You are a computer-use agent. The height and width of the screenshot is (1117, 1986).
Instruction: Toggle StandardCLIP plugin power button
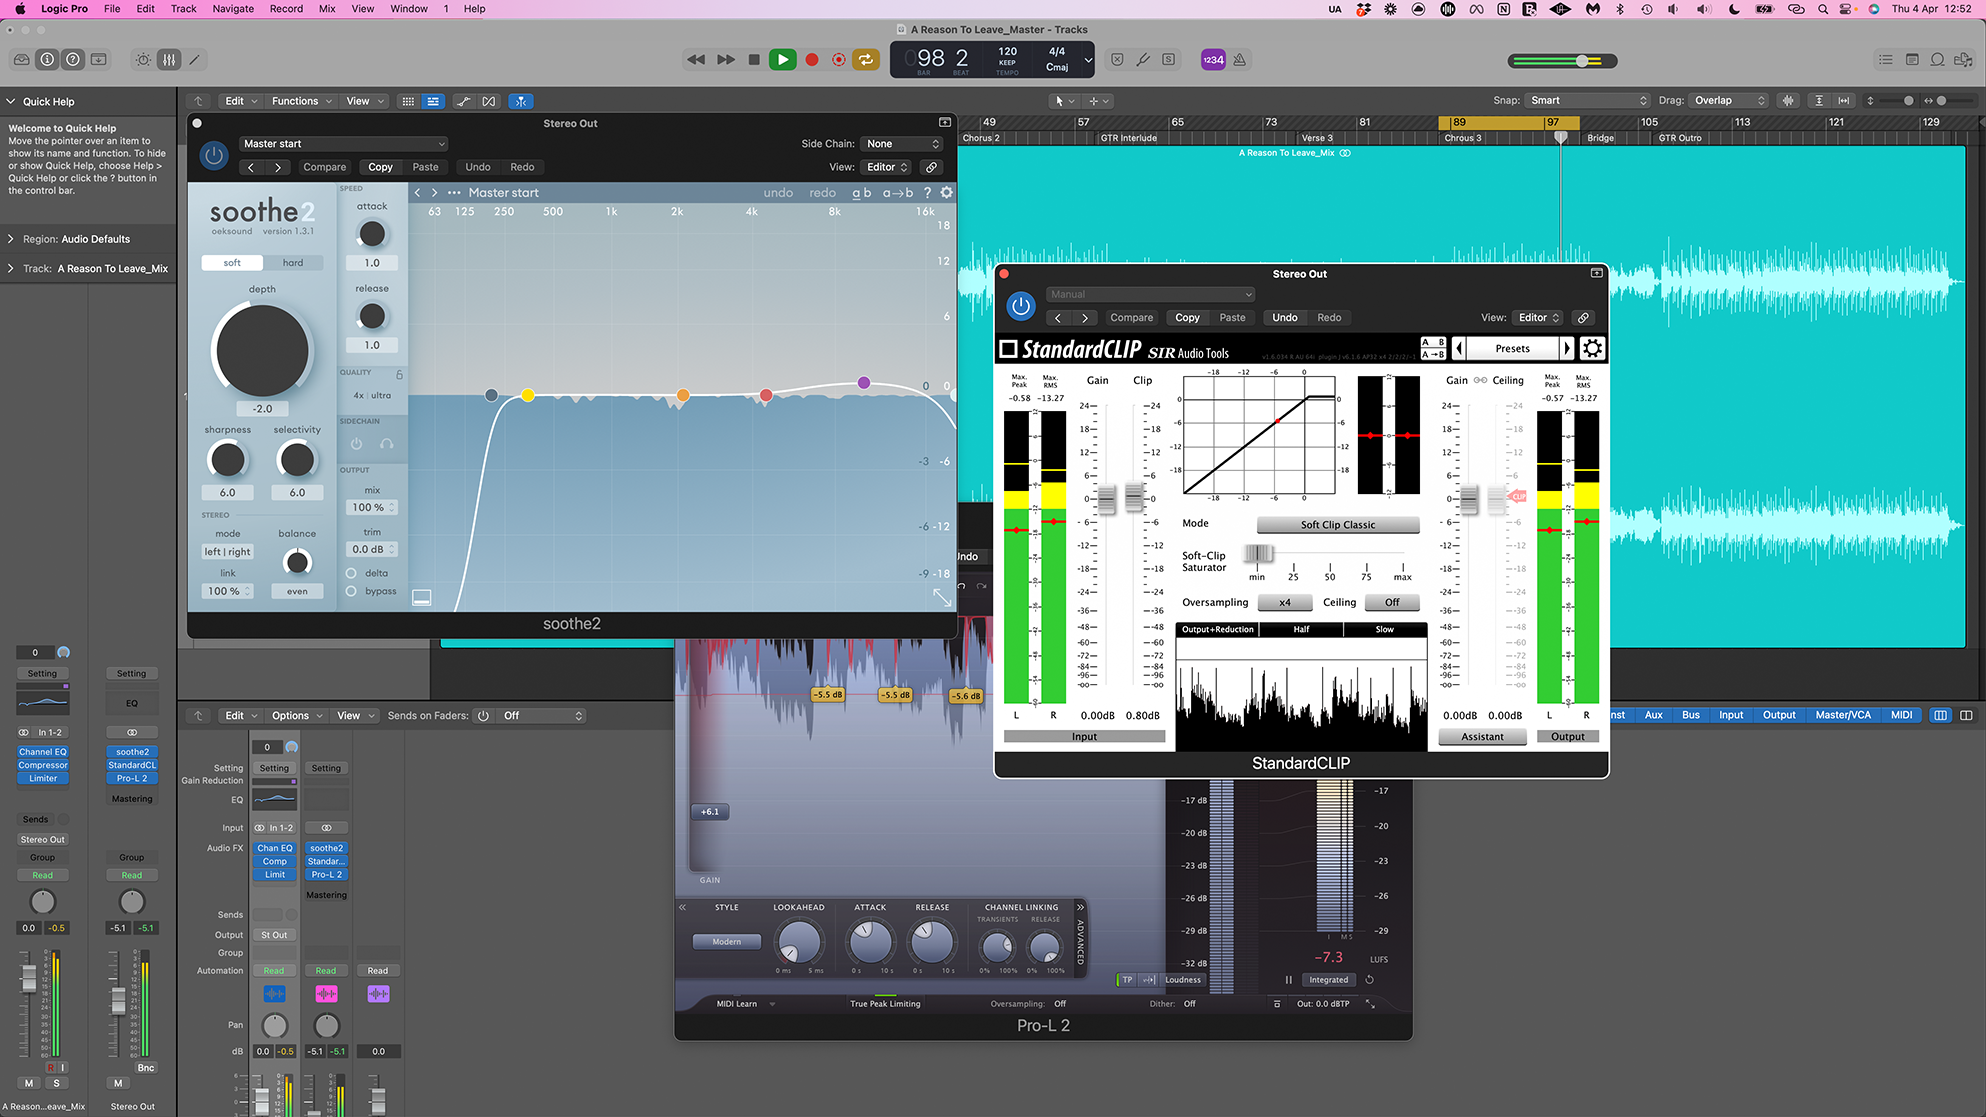(1020, 306)
